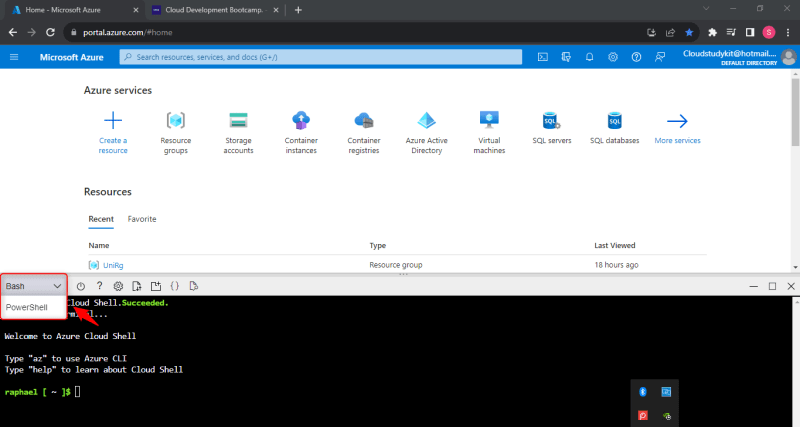Image resolution: width=800 pixels, height=427 pixels.
Task: Restart Cloud Shell with power icon
Action: [81, 286]
